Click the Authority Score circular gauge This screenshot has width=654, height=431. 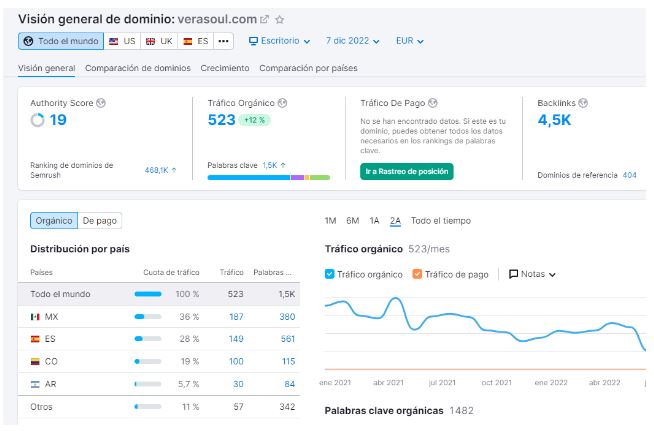[38, 120]
